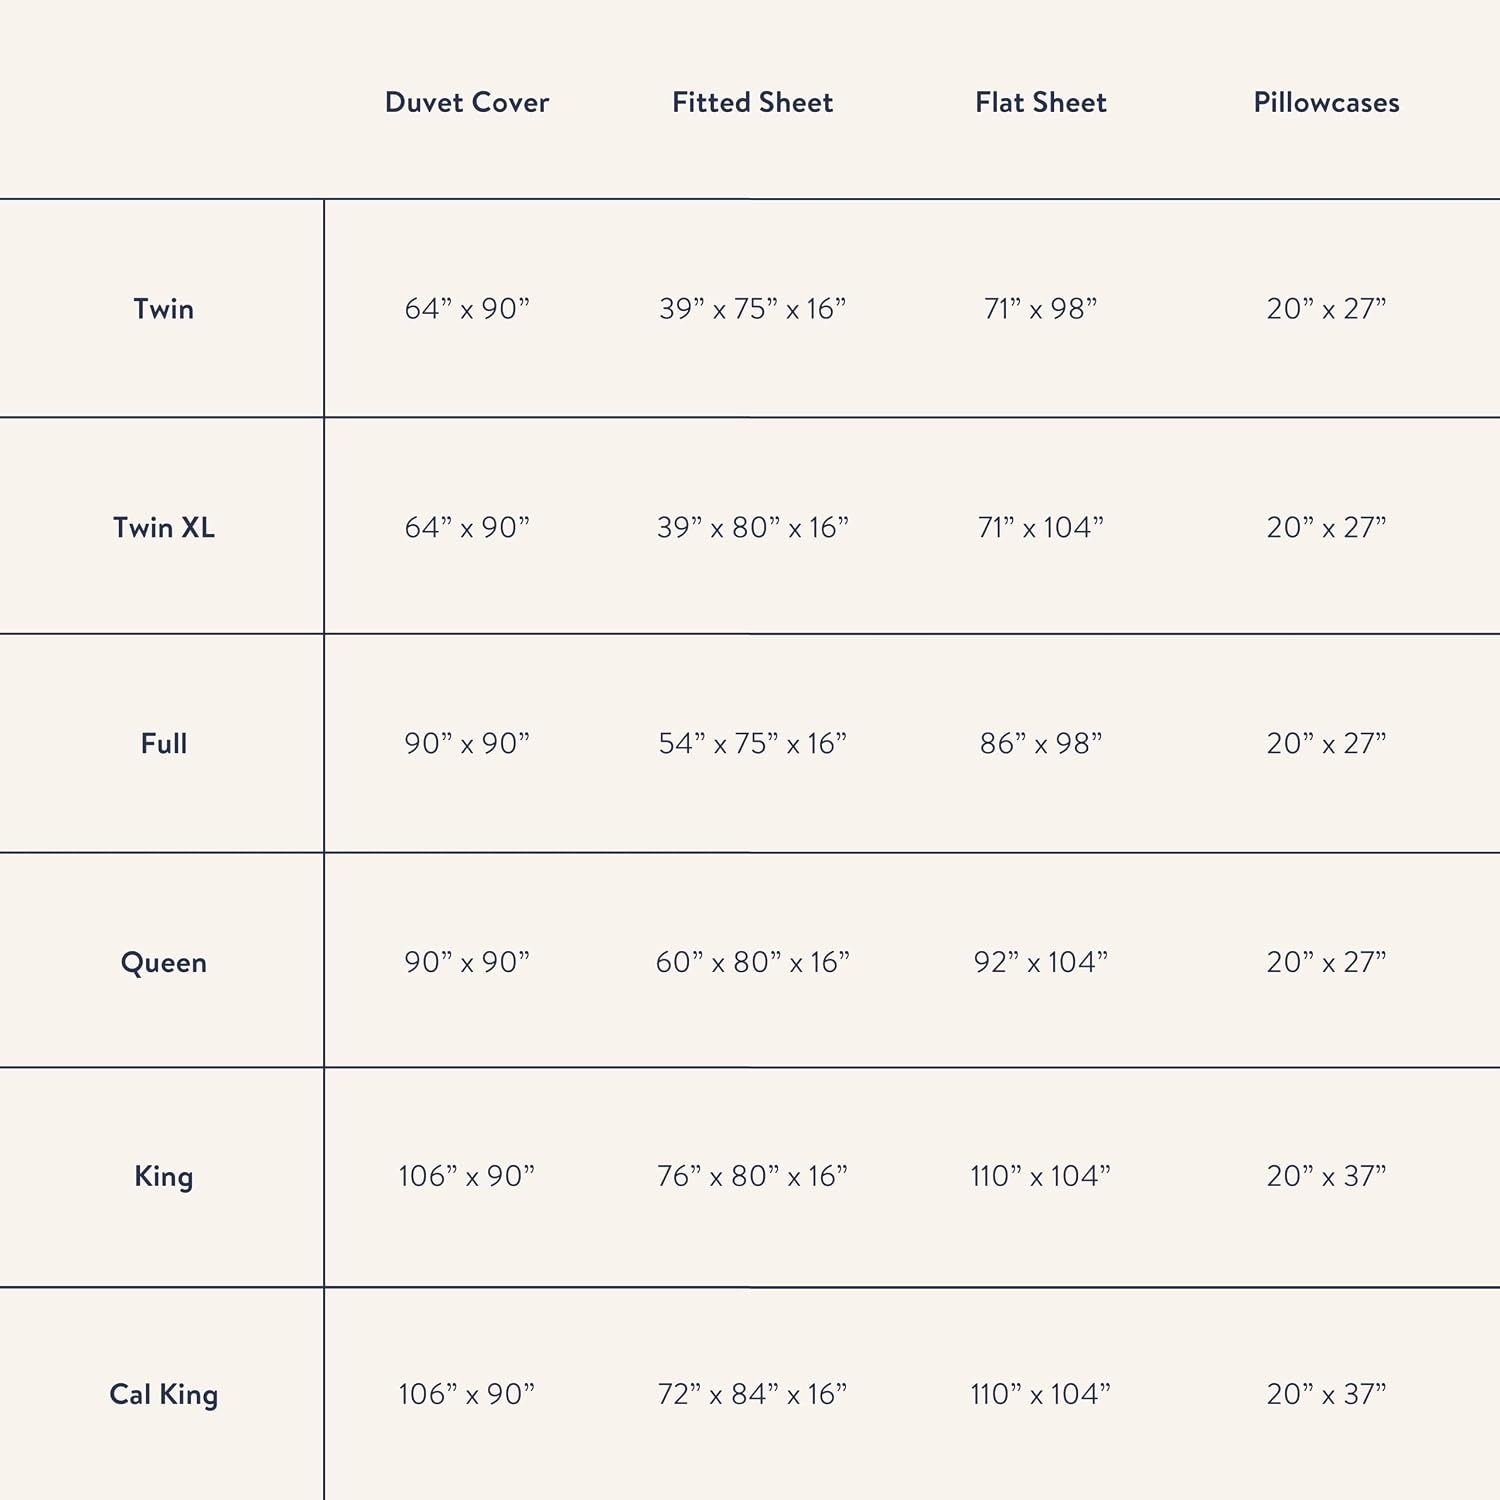This screenshot has width=1500, height=1500.
Task: Select the Pillowcases column header
Action: pos(1326,102)
